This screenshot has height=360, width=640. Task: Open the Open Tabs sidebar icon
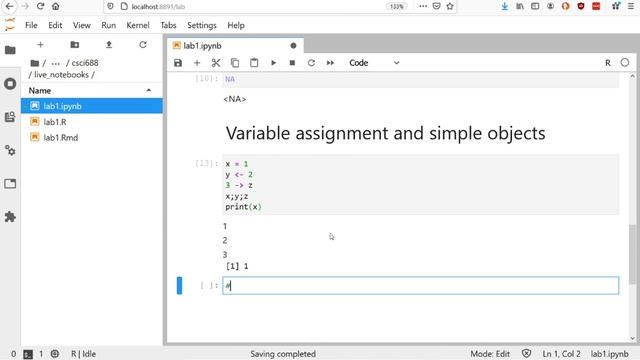10,184
